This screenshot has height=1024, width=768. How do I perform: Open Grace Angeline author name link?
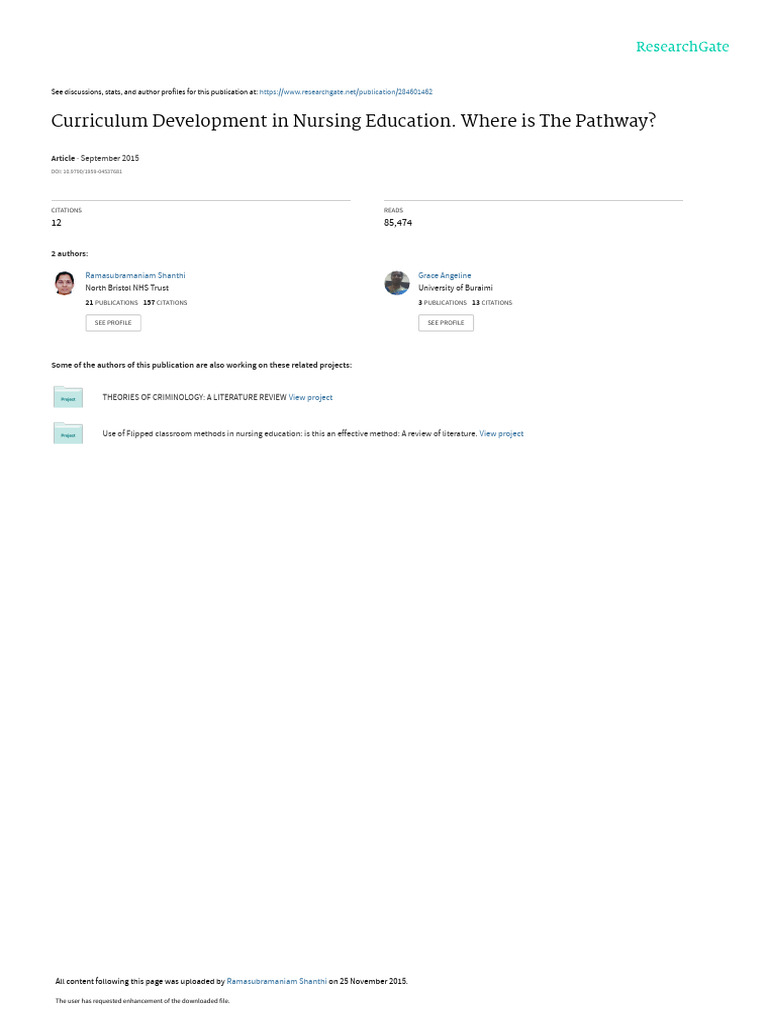tap(445, 276)
